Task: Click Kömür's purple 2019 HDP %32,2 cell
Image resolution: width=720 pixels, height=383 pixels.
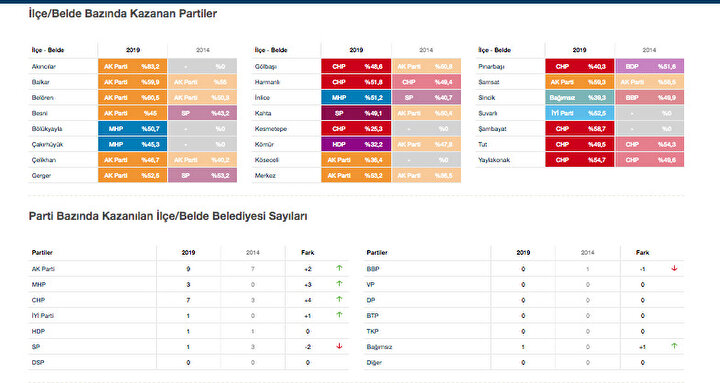Action: tap(356, 145)
